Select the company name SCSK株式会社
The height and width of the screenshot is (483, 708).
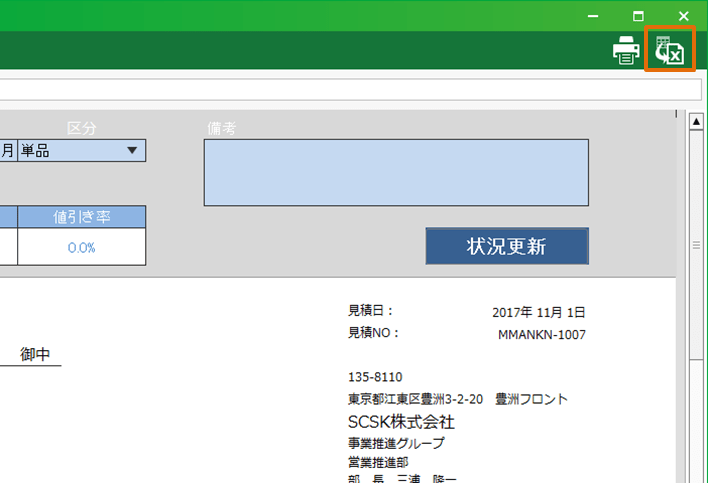(x=400, y=421)
